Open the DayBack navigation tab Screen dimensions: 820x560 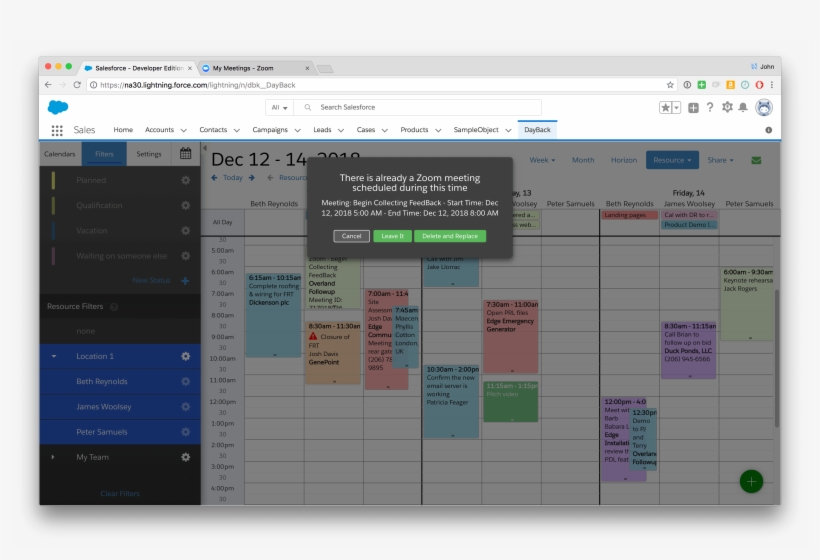coord(537,130)
